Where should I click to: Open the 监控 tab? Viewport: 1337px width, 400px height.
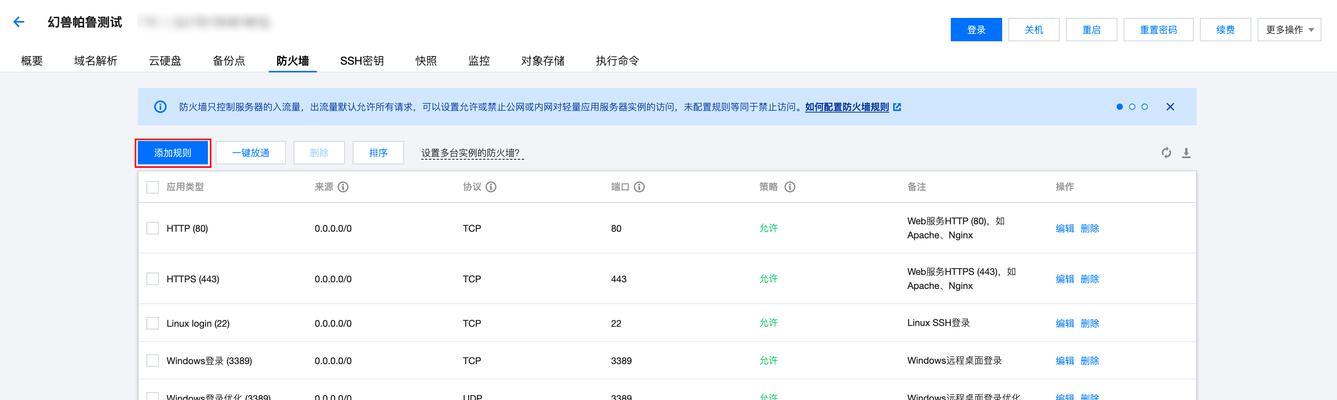(479, 61)
